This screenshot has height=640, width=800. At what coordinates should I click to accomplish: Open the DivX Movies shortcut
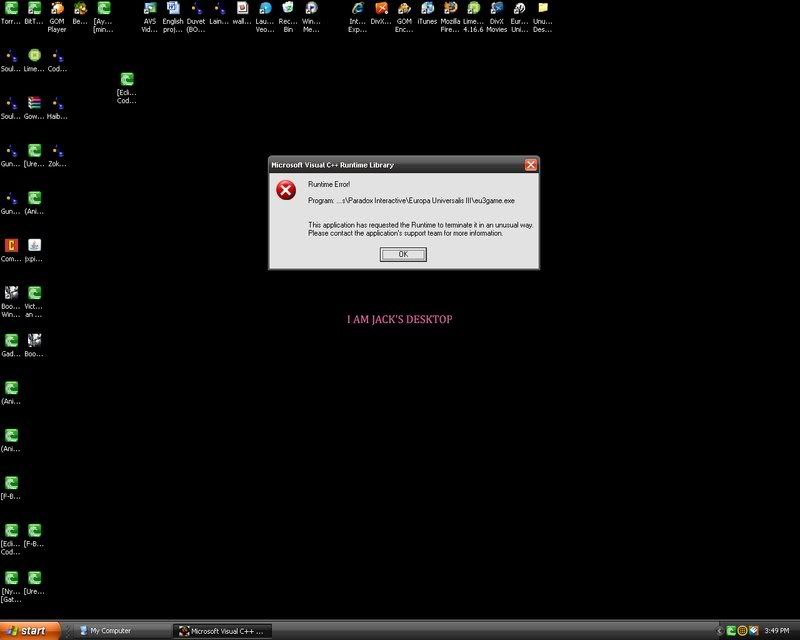496,17
